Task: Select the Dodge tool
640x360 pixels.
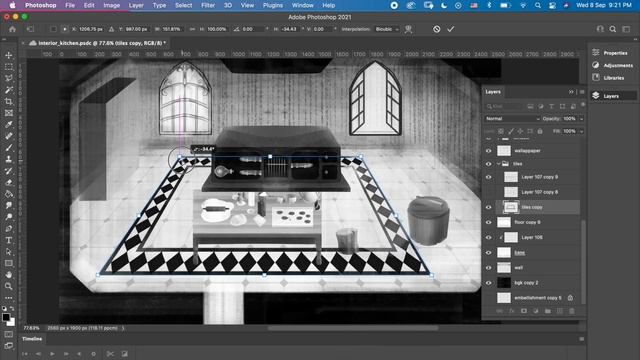Action: pos(9,217)
